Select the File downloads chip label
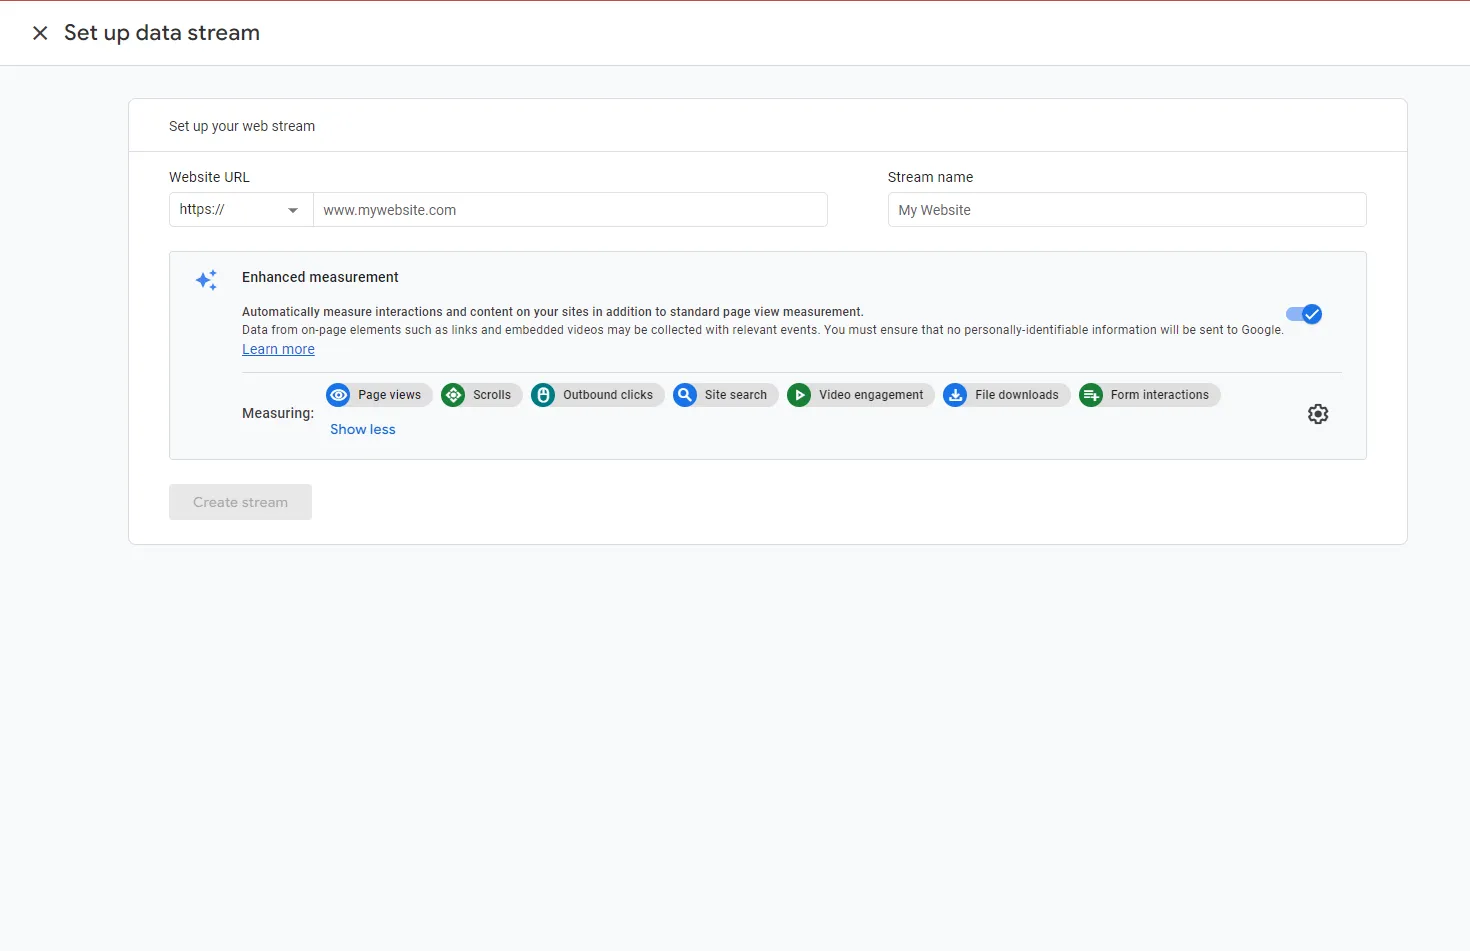Viewport: 1470px width, 951px height. pos(1016,395)
